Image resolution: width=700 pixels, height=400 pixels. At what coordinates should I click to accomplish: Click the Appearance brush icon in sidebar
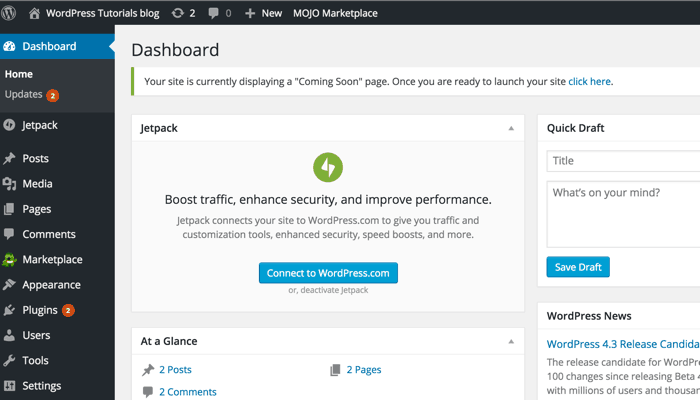tap(9, 284)
